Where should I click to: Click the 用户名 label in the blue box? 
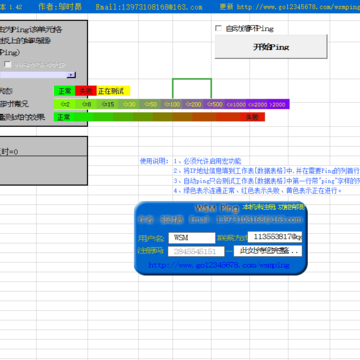(x=151, y=238)
